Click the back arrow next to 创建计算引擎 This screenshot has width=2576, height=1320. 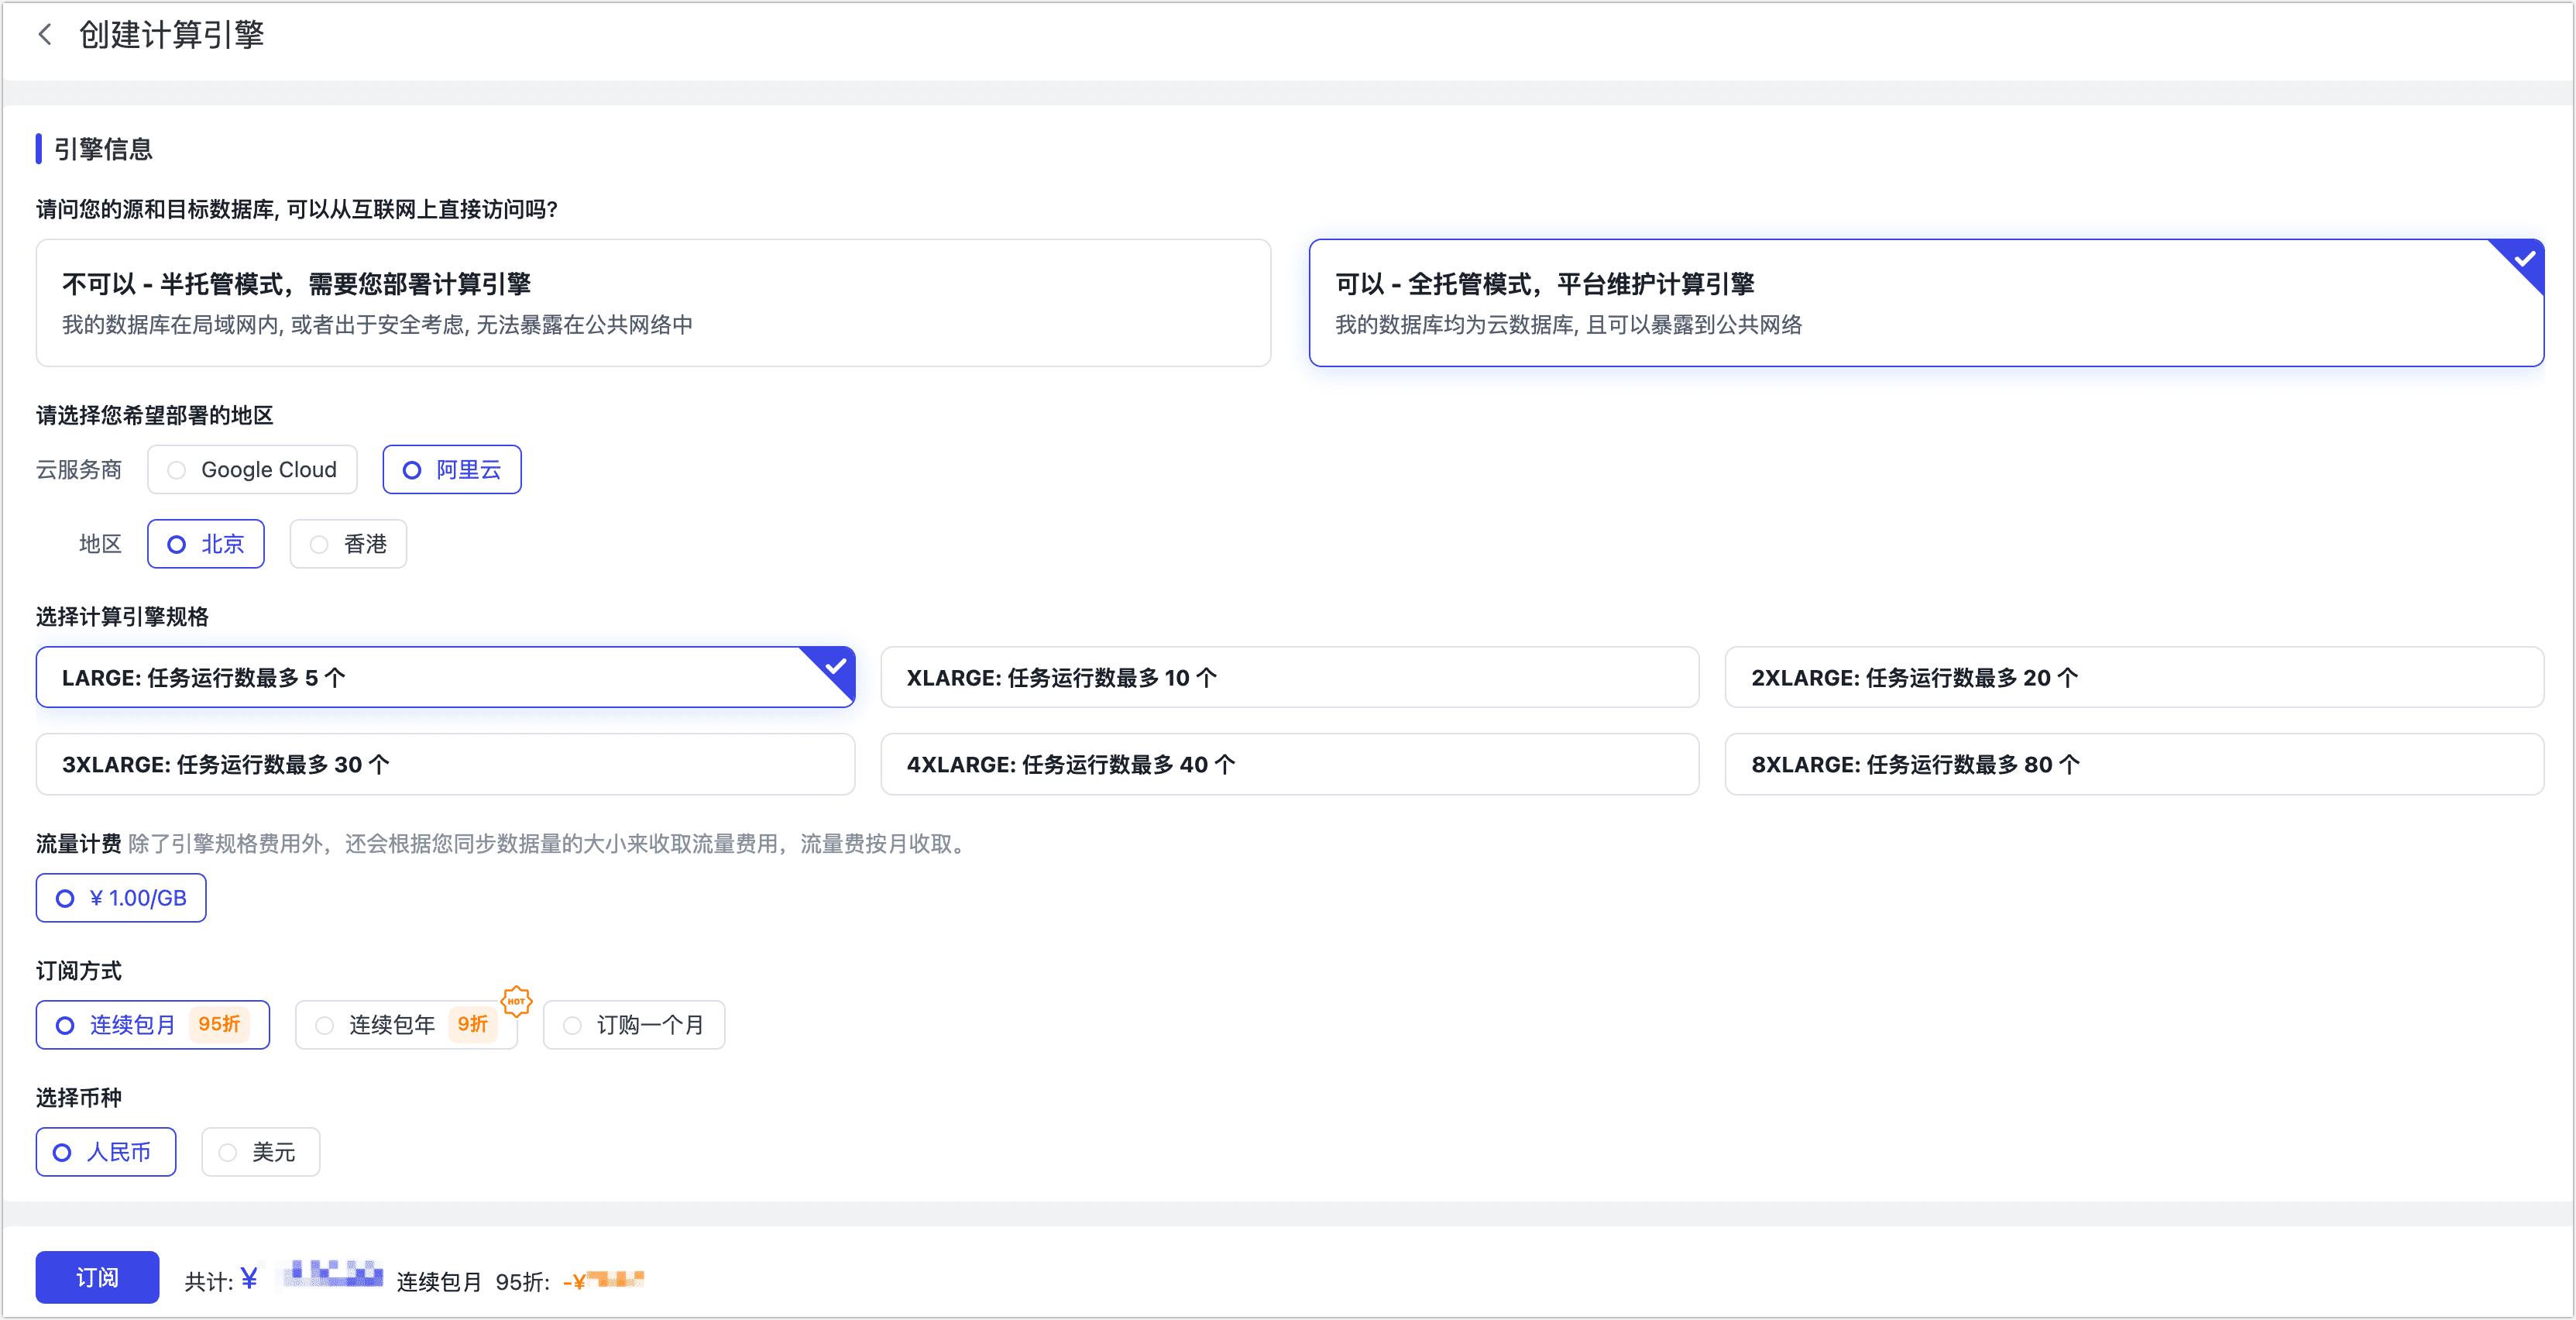(45, 33)
